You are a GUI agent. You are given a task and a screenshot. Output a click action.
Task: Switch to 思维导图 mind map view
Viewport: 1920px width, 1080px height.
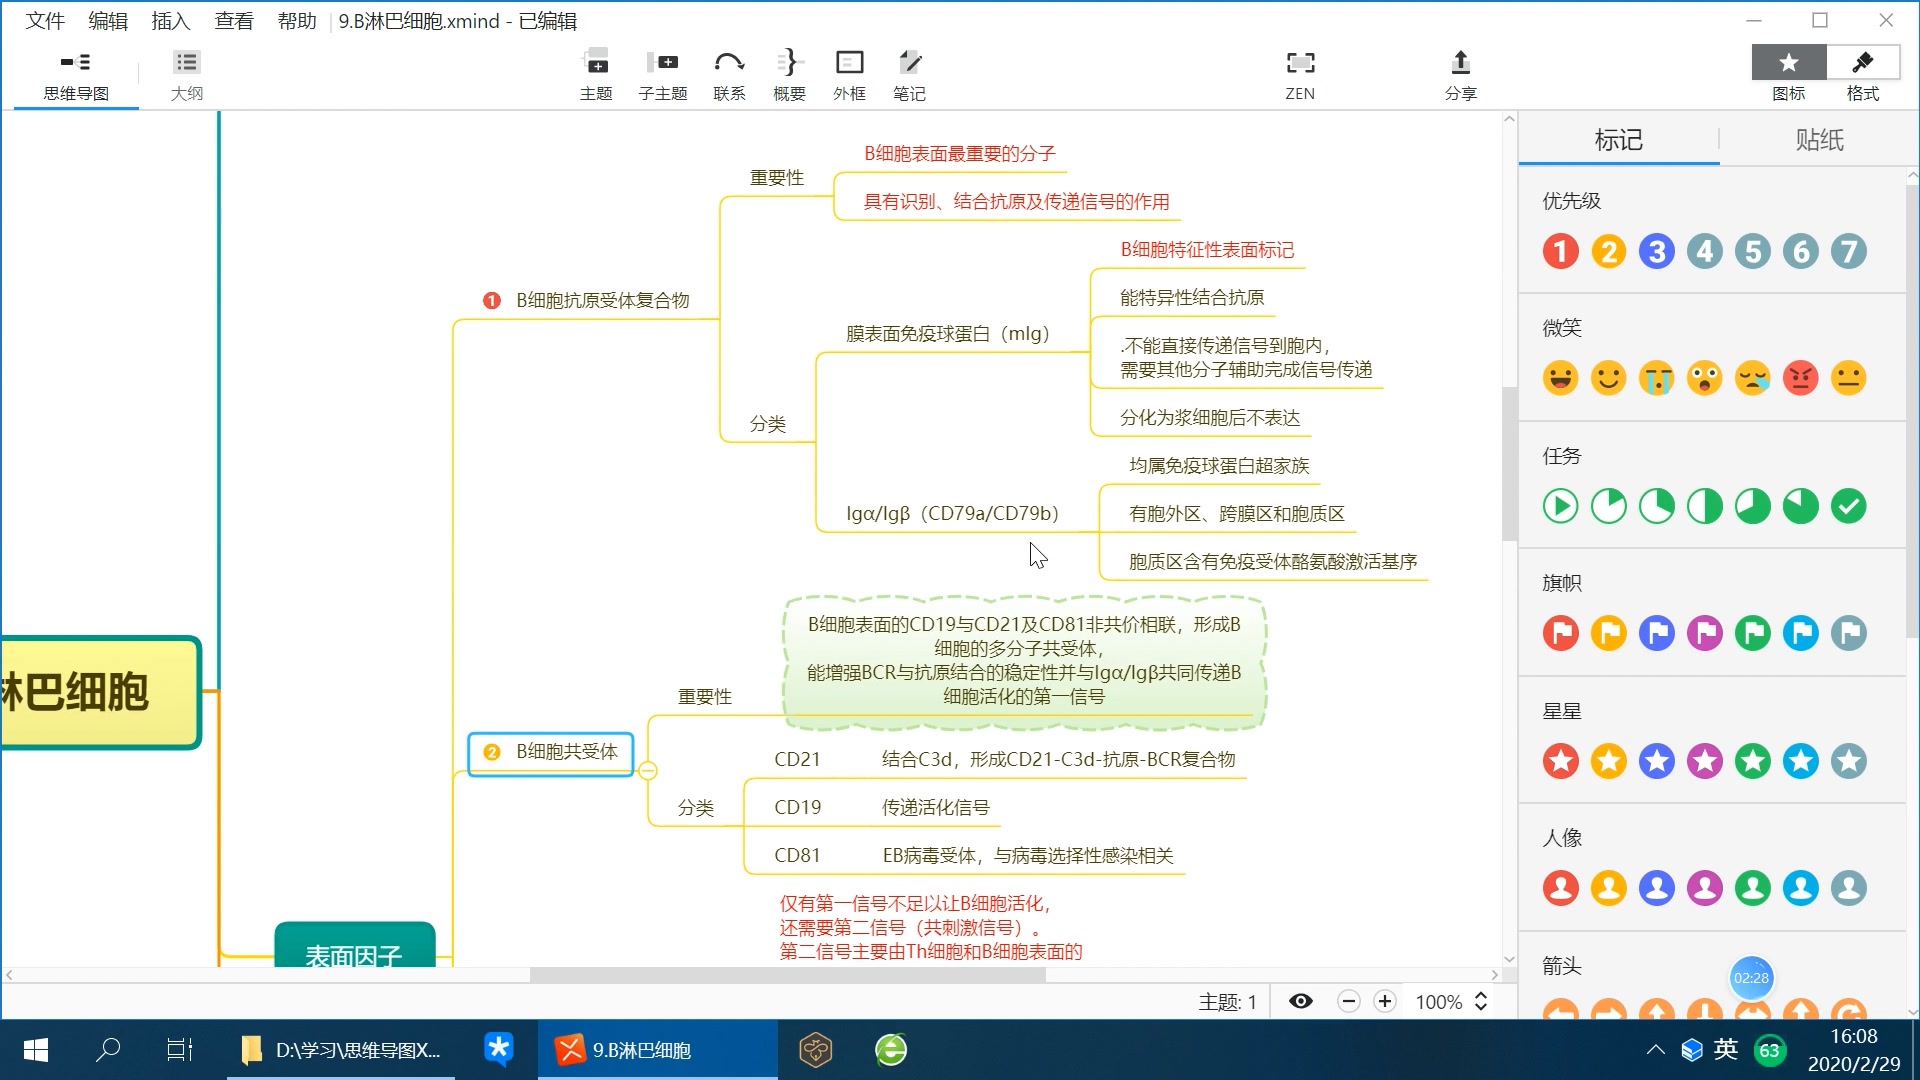(76, 75)
